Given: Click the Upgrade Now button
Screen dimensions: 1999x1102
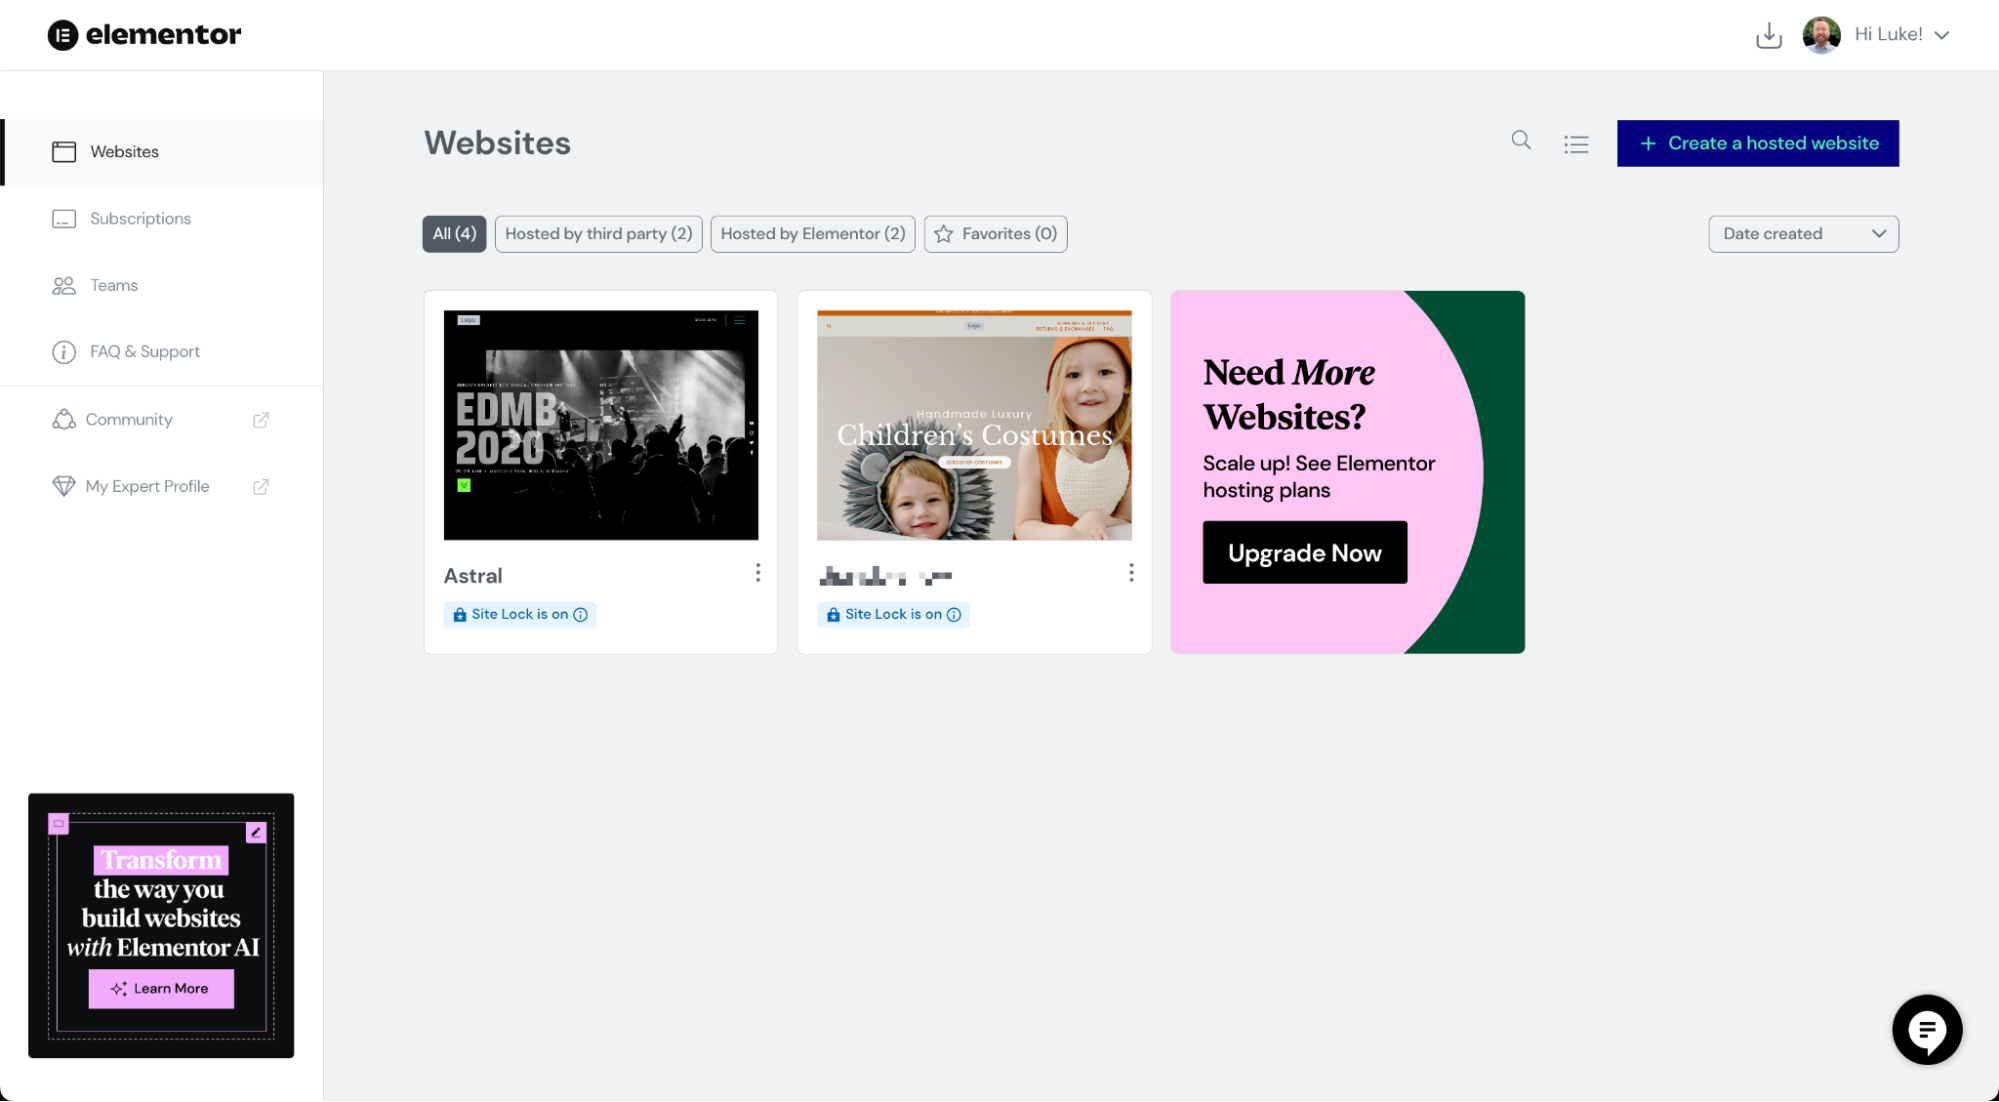Looking at the screenshot, I should point(1304,551).
